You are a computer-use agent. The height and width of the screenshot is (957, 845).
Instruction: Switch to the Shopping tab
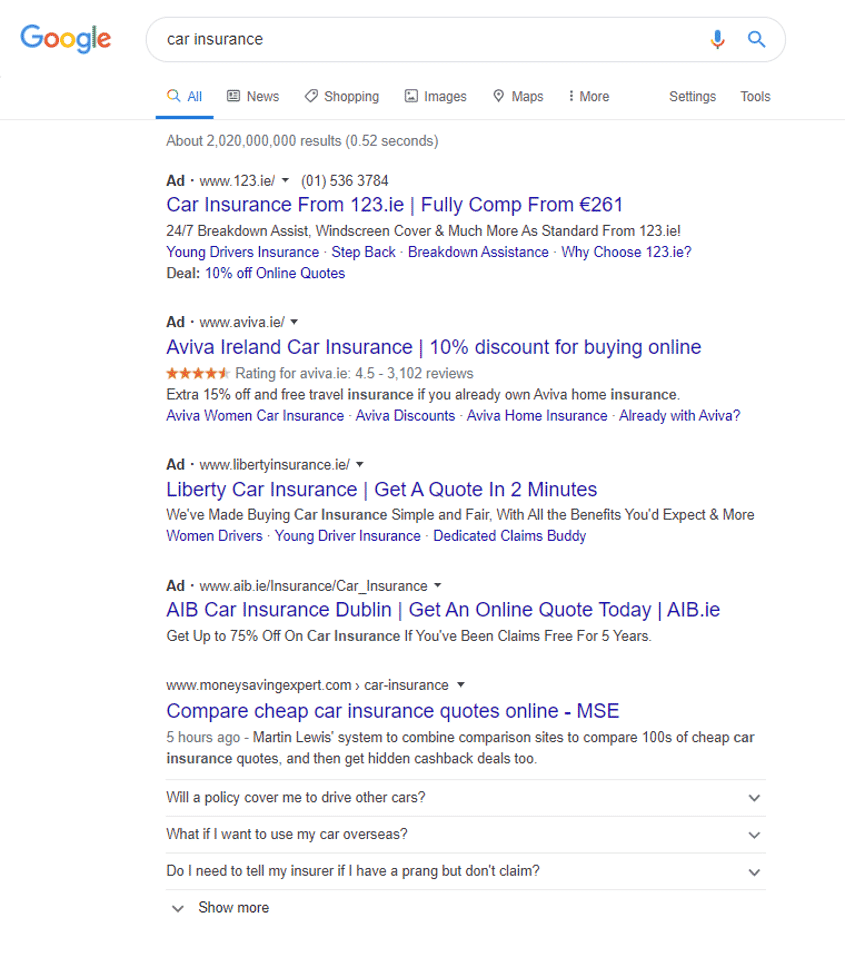(342, 96)
